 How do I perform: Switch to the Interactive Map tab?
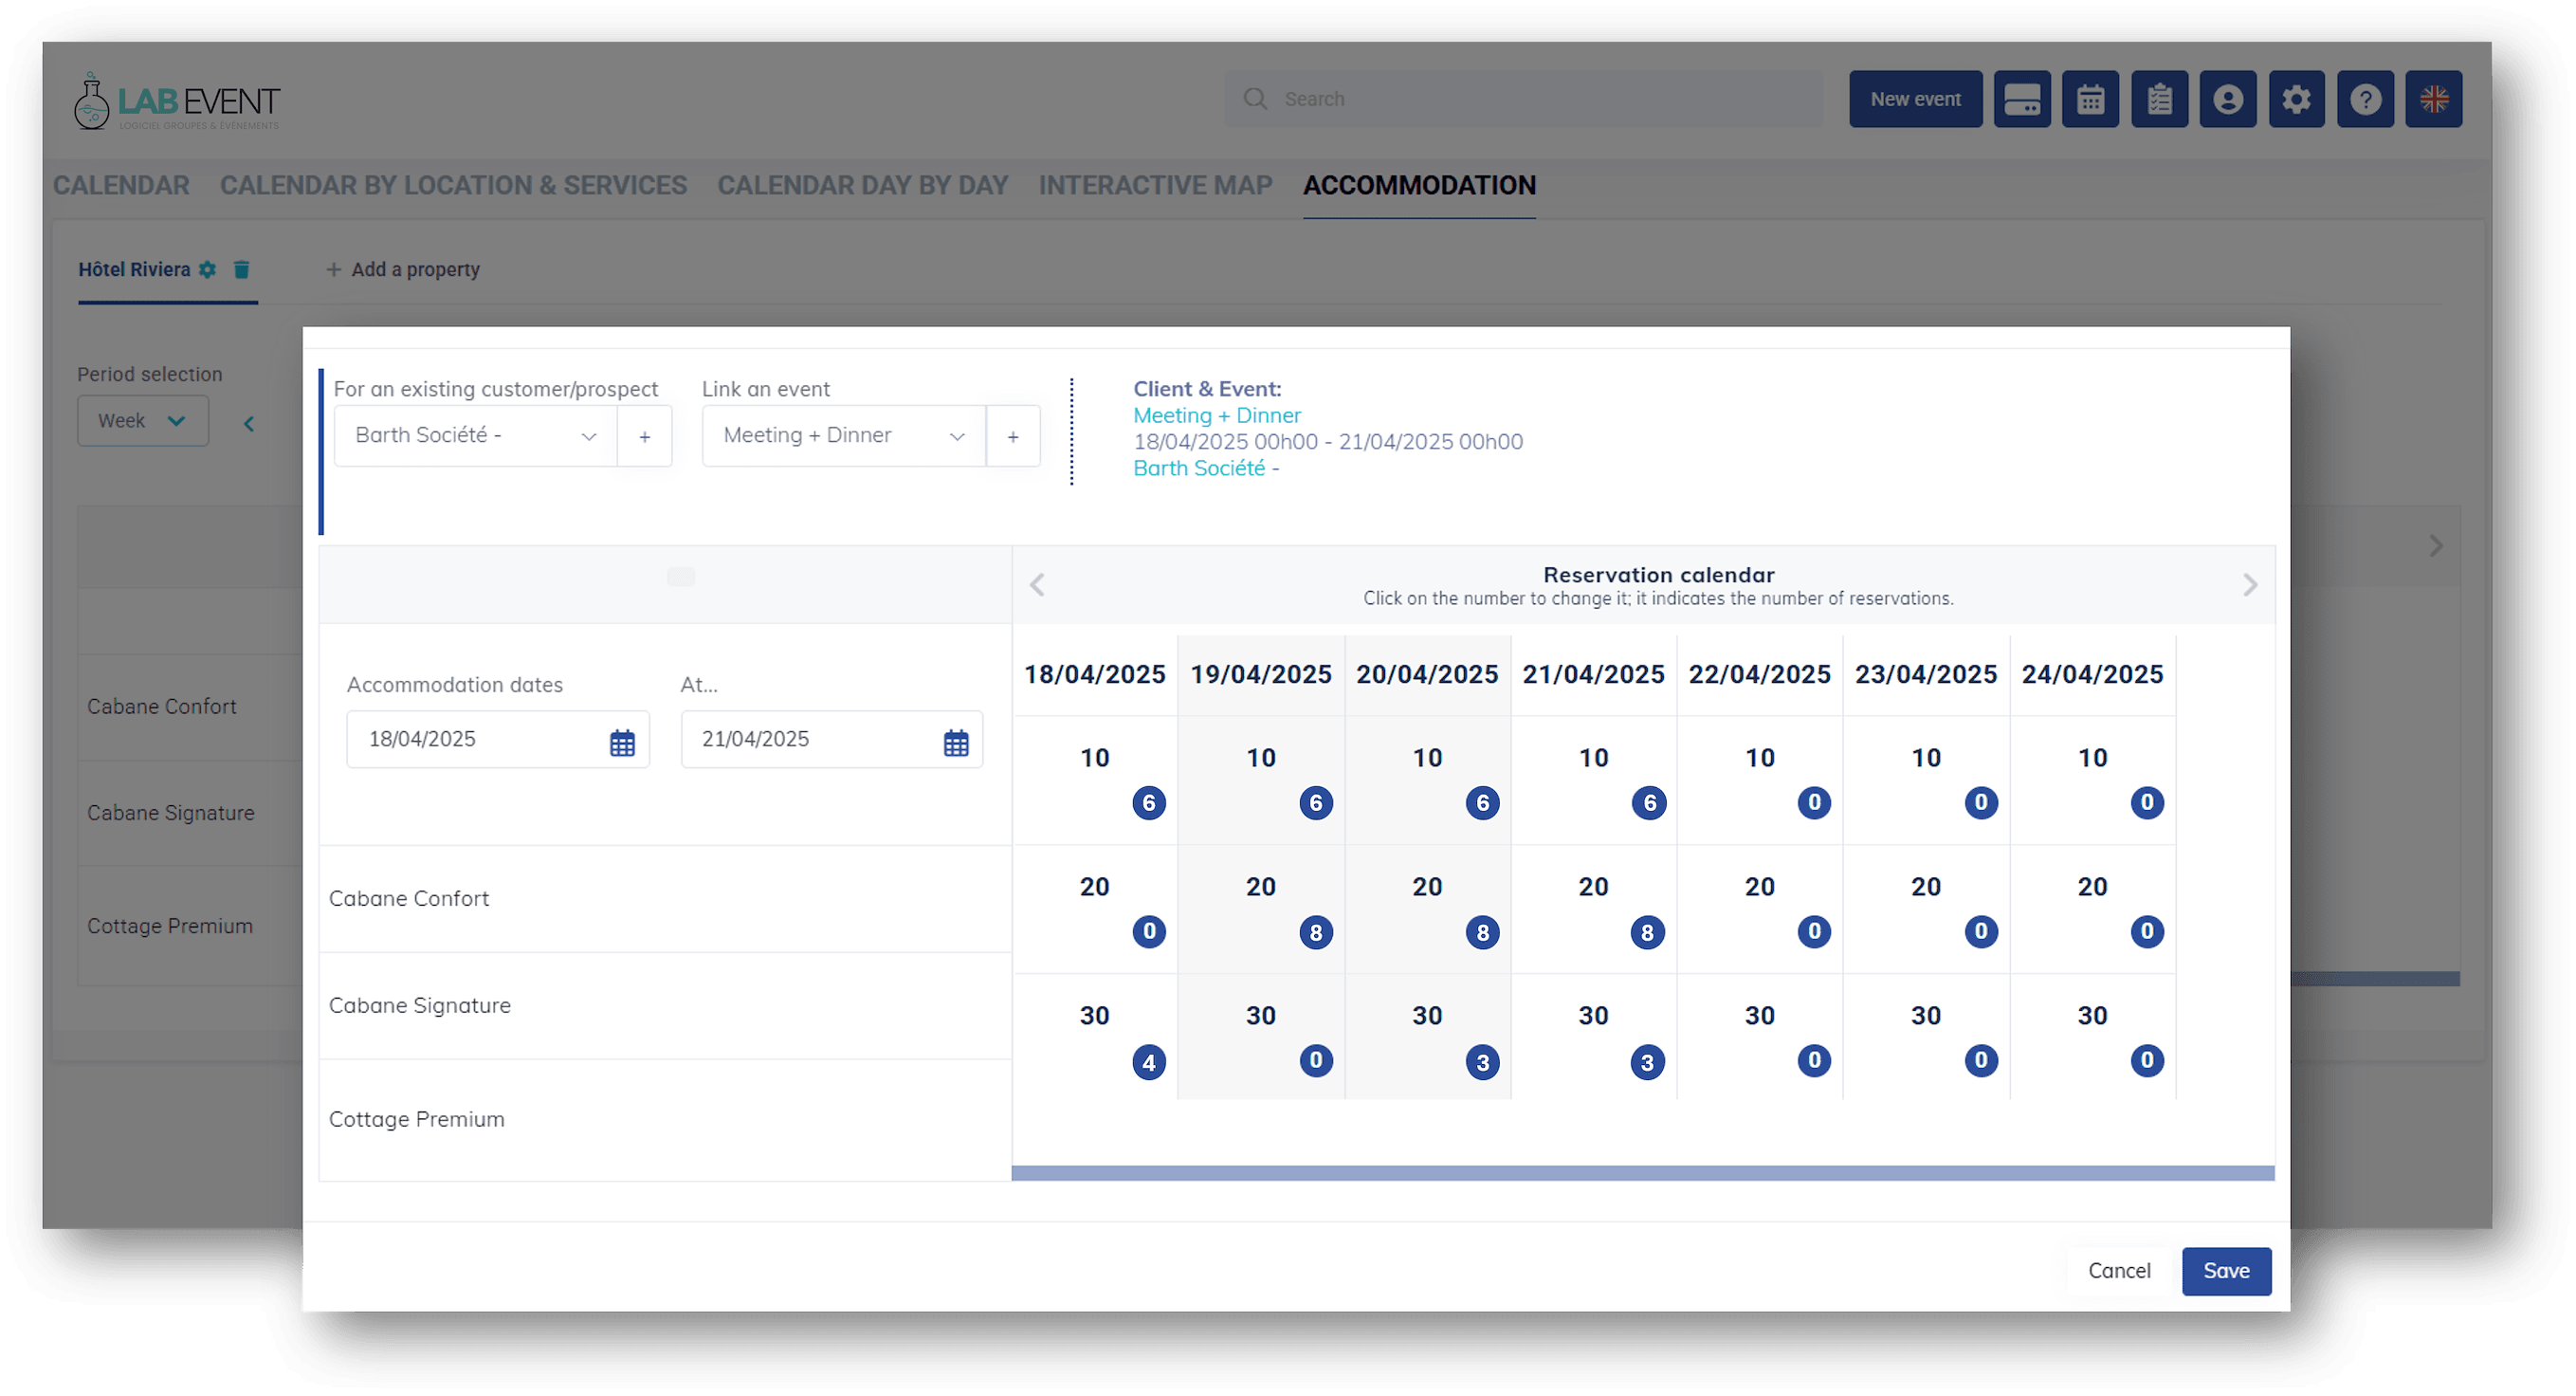1155,186
